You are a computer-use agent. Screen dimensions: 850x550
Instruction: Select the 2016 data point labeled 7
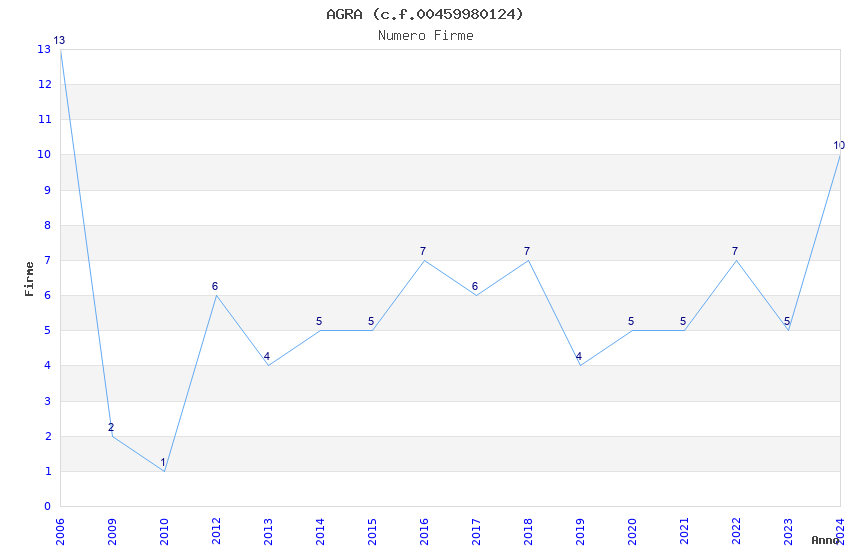pos(424,261)
